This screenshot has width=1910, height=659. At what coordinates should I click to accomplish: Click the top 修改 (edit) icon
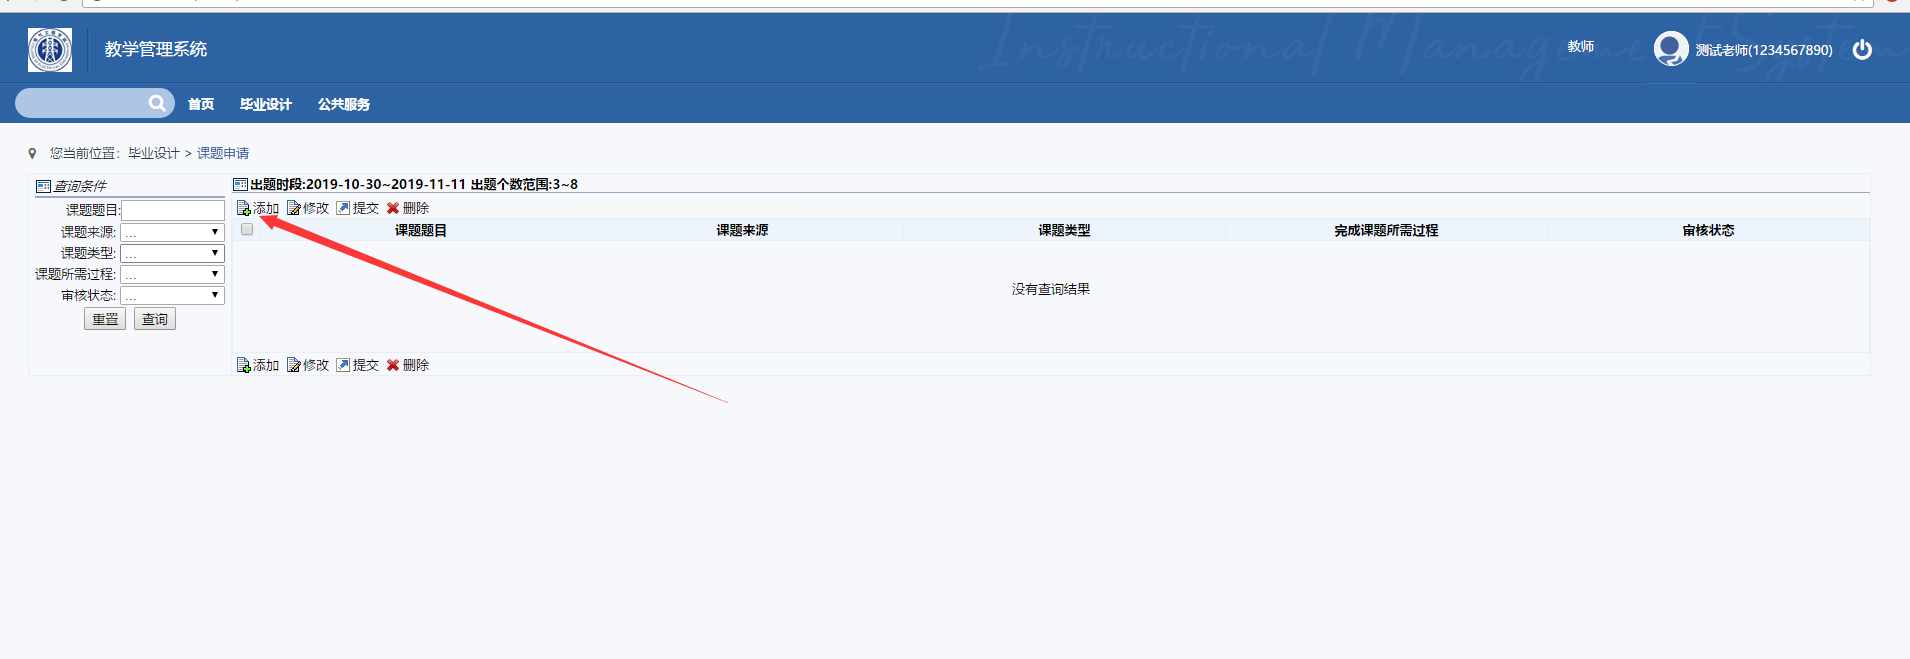(293, 208)
